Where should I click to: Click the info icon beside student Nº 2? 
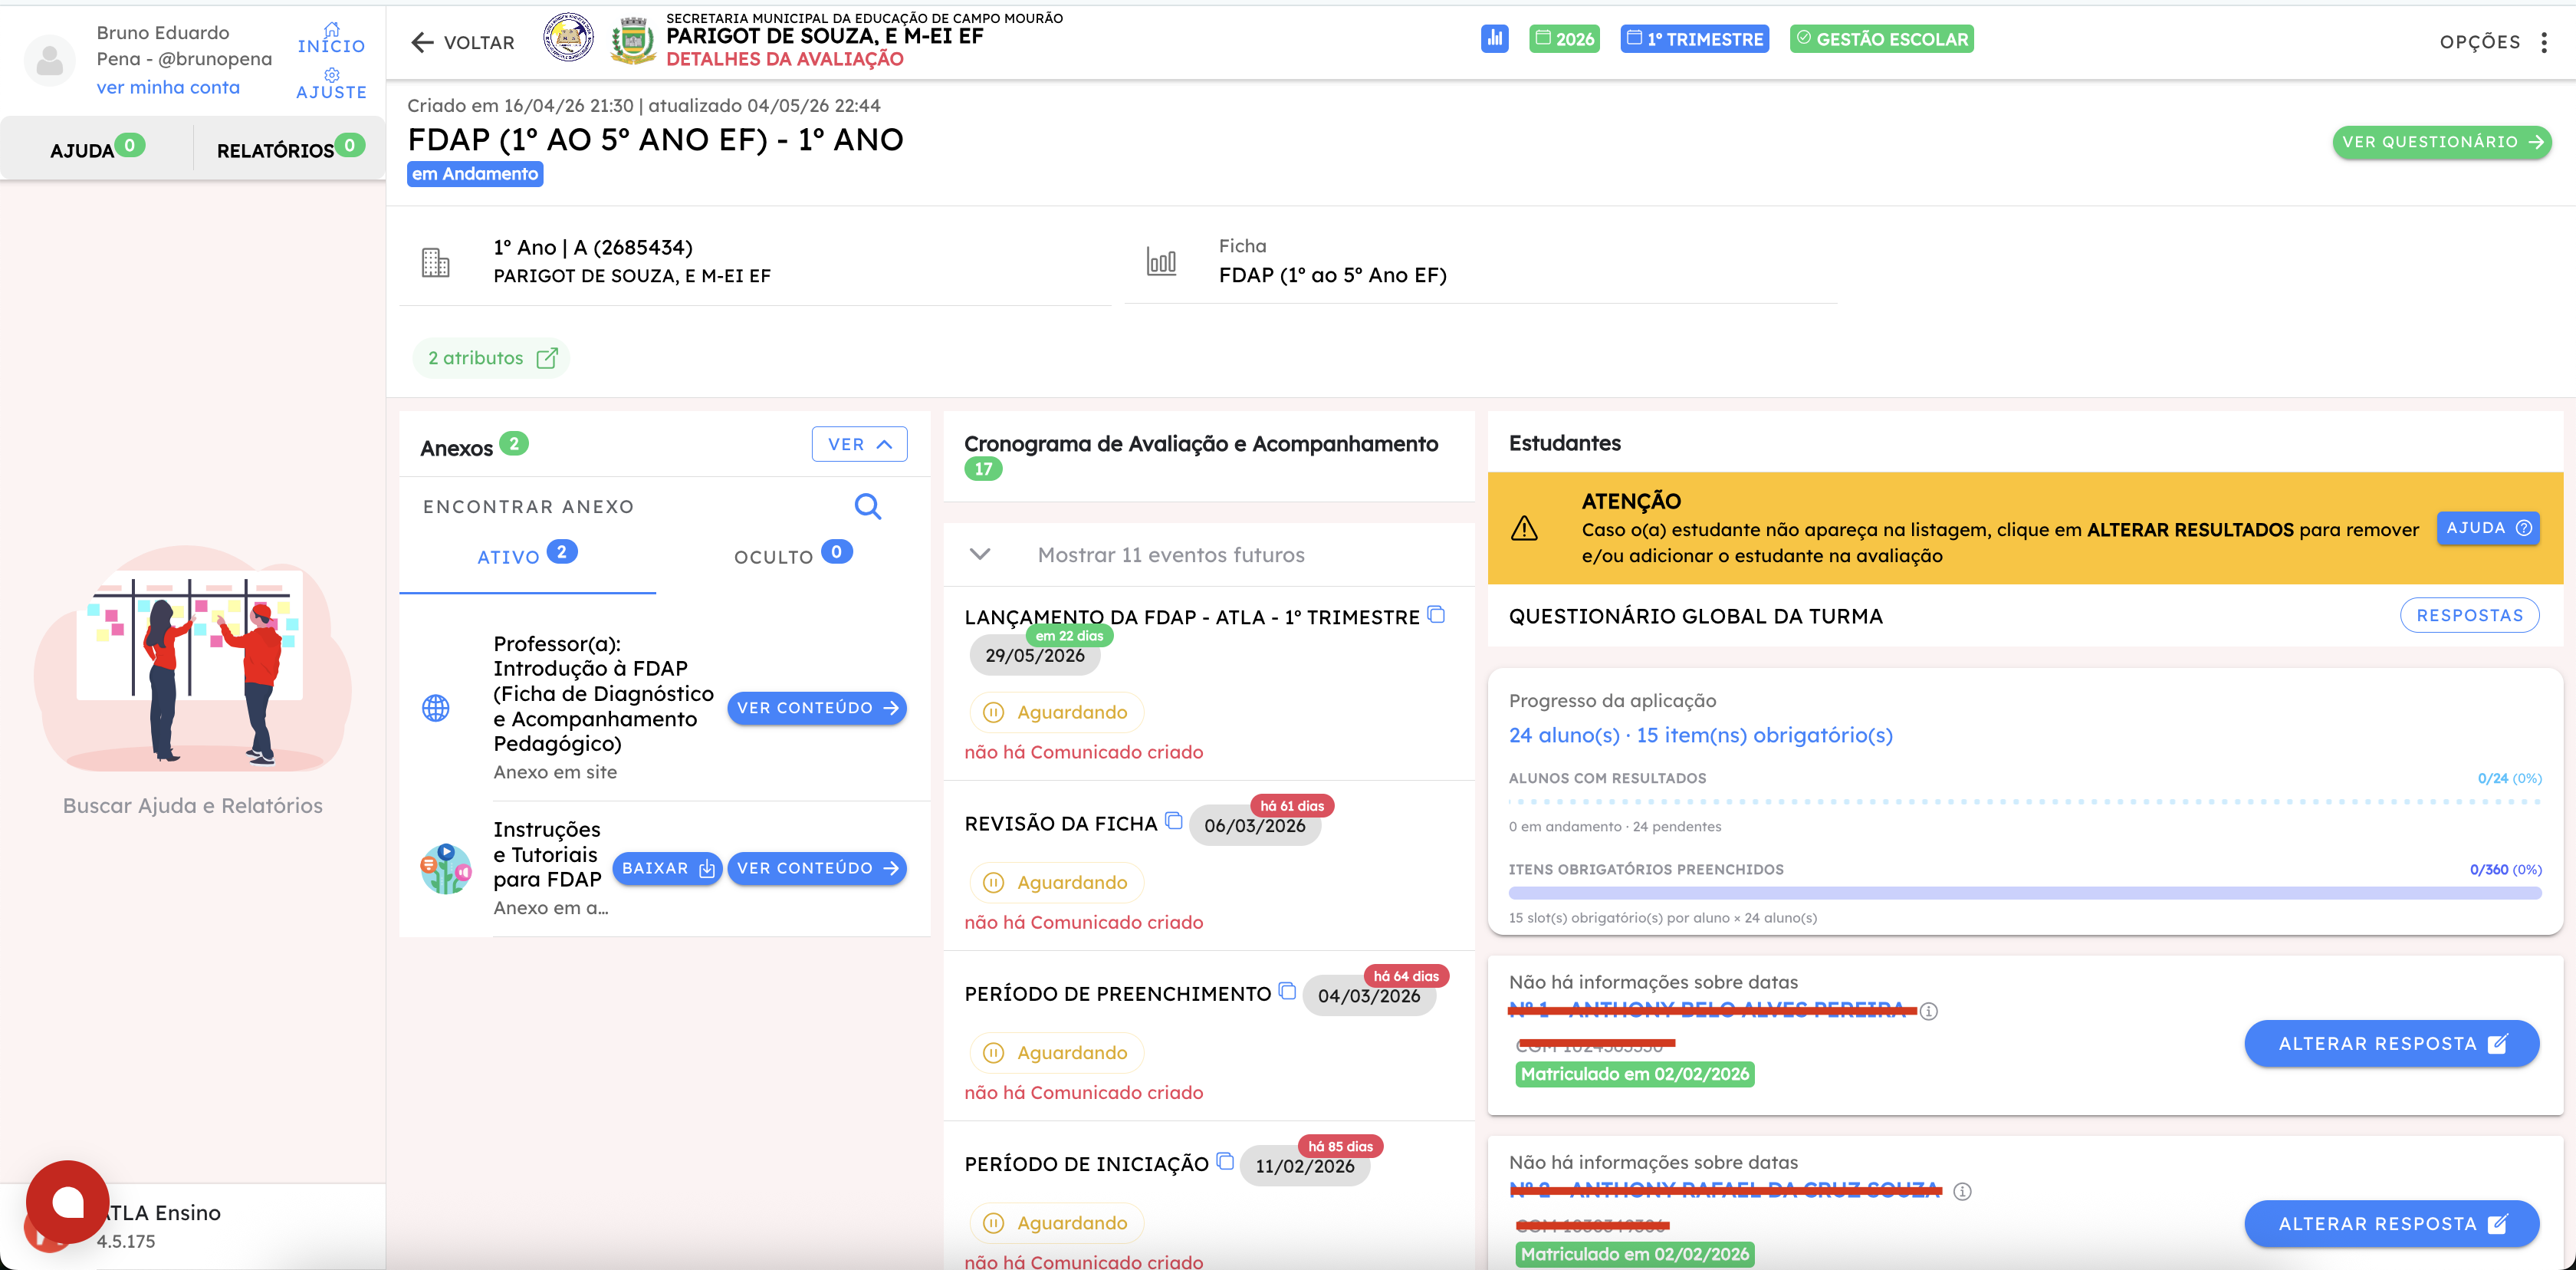[1963, 1191]
